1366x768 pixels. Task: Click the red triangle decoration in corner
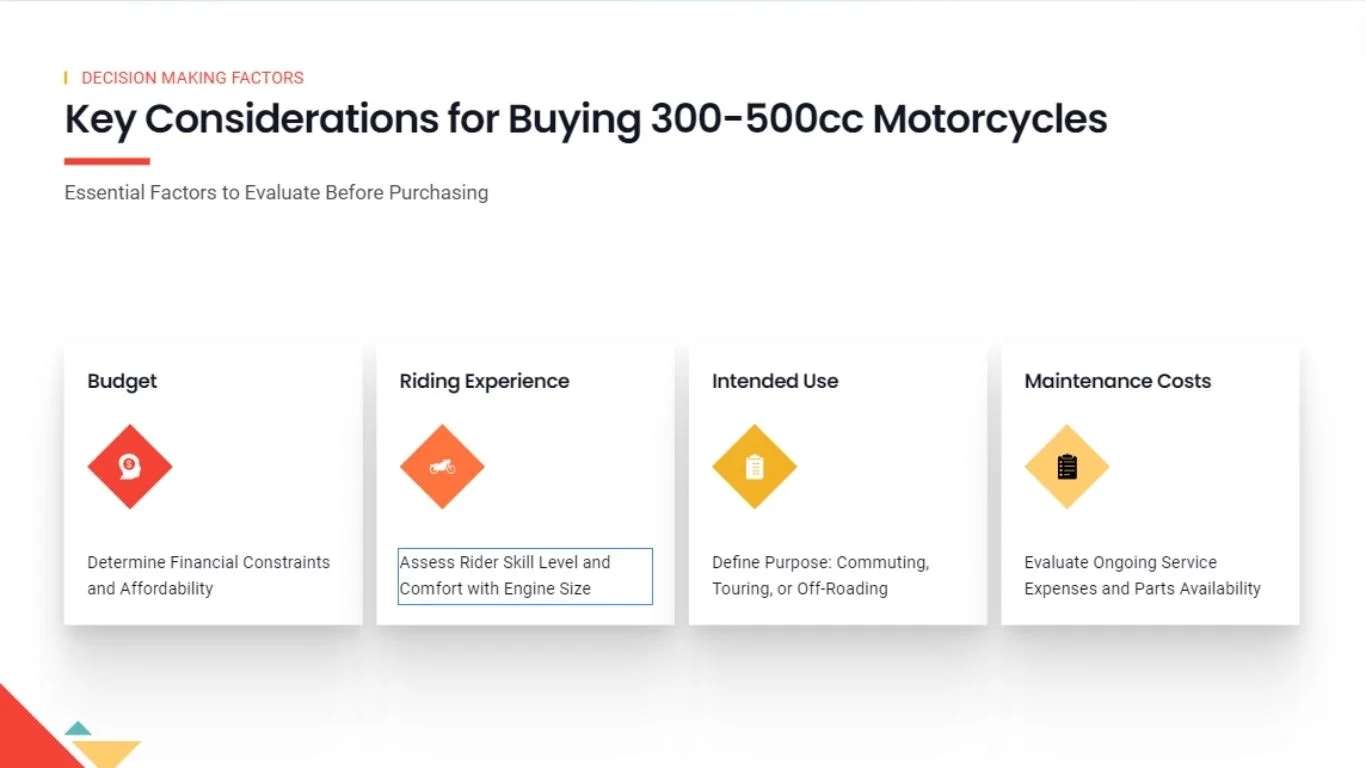[x=30, y=735]
